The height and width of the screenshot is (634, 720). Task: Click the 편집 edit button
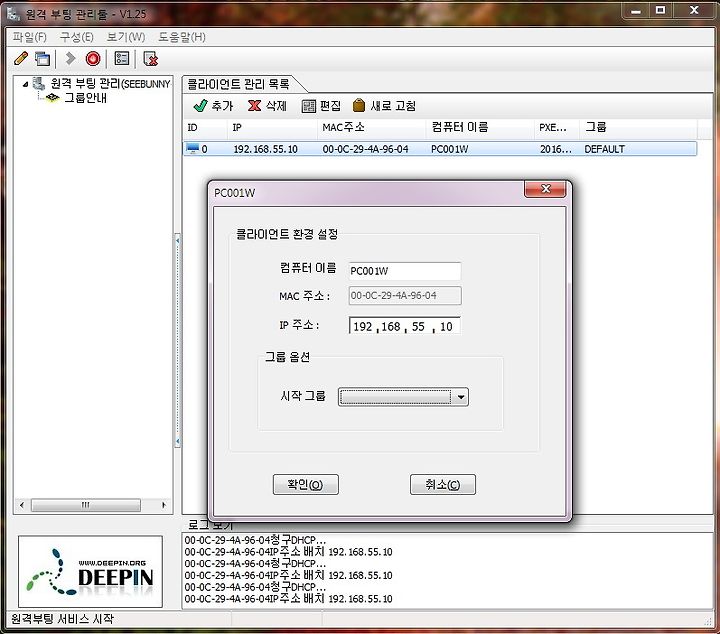(x=321, y=106)
